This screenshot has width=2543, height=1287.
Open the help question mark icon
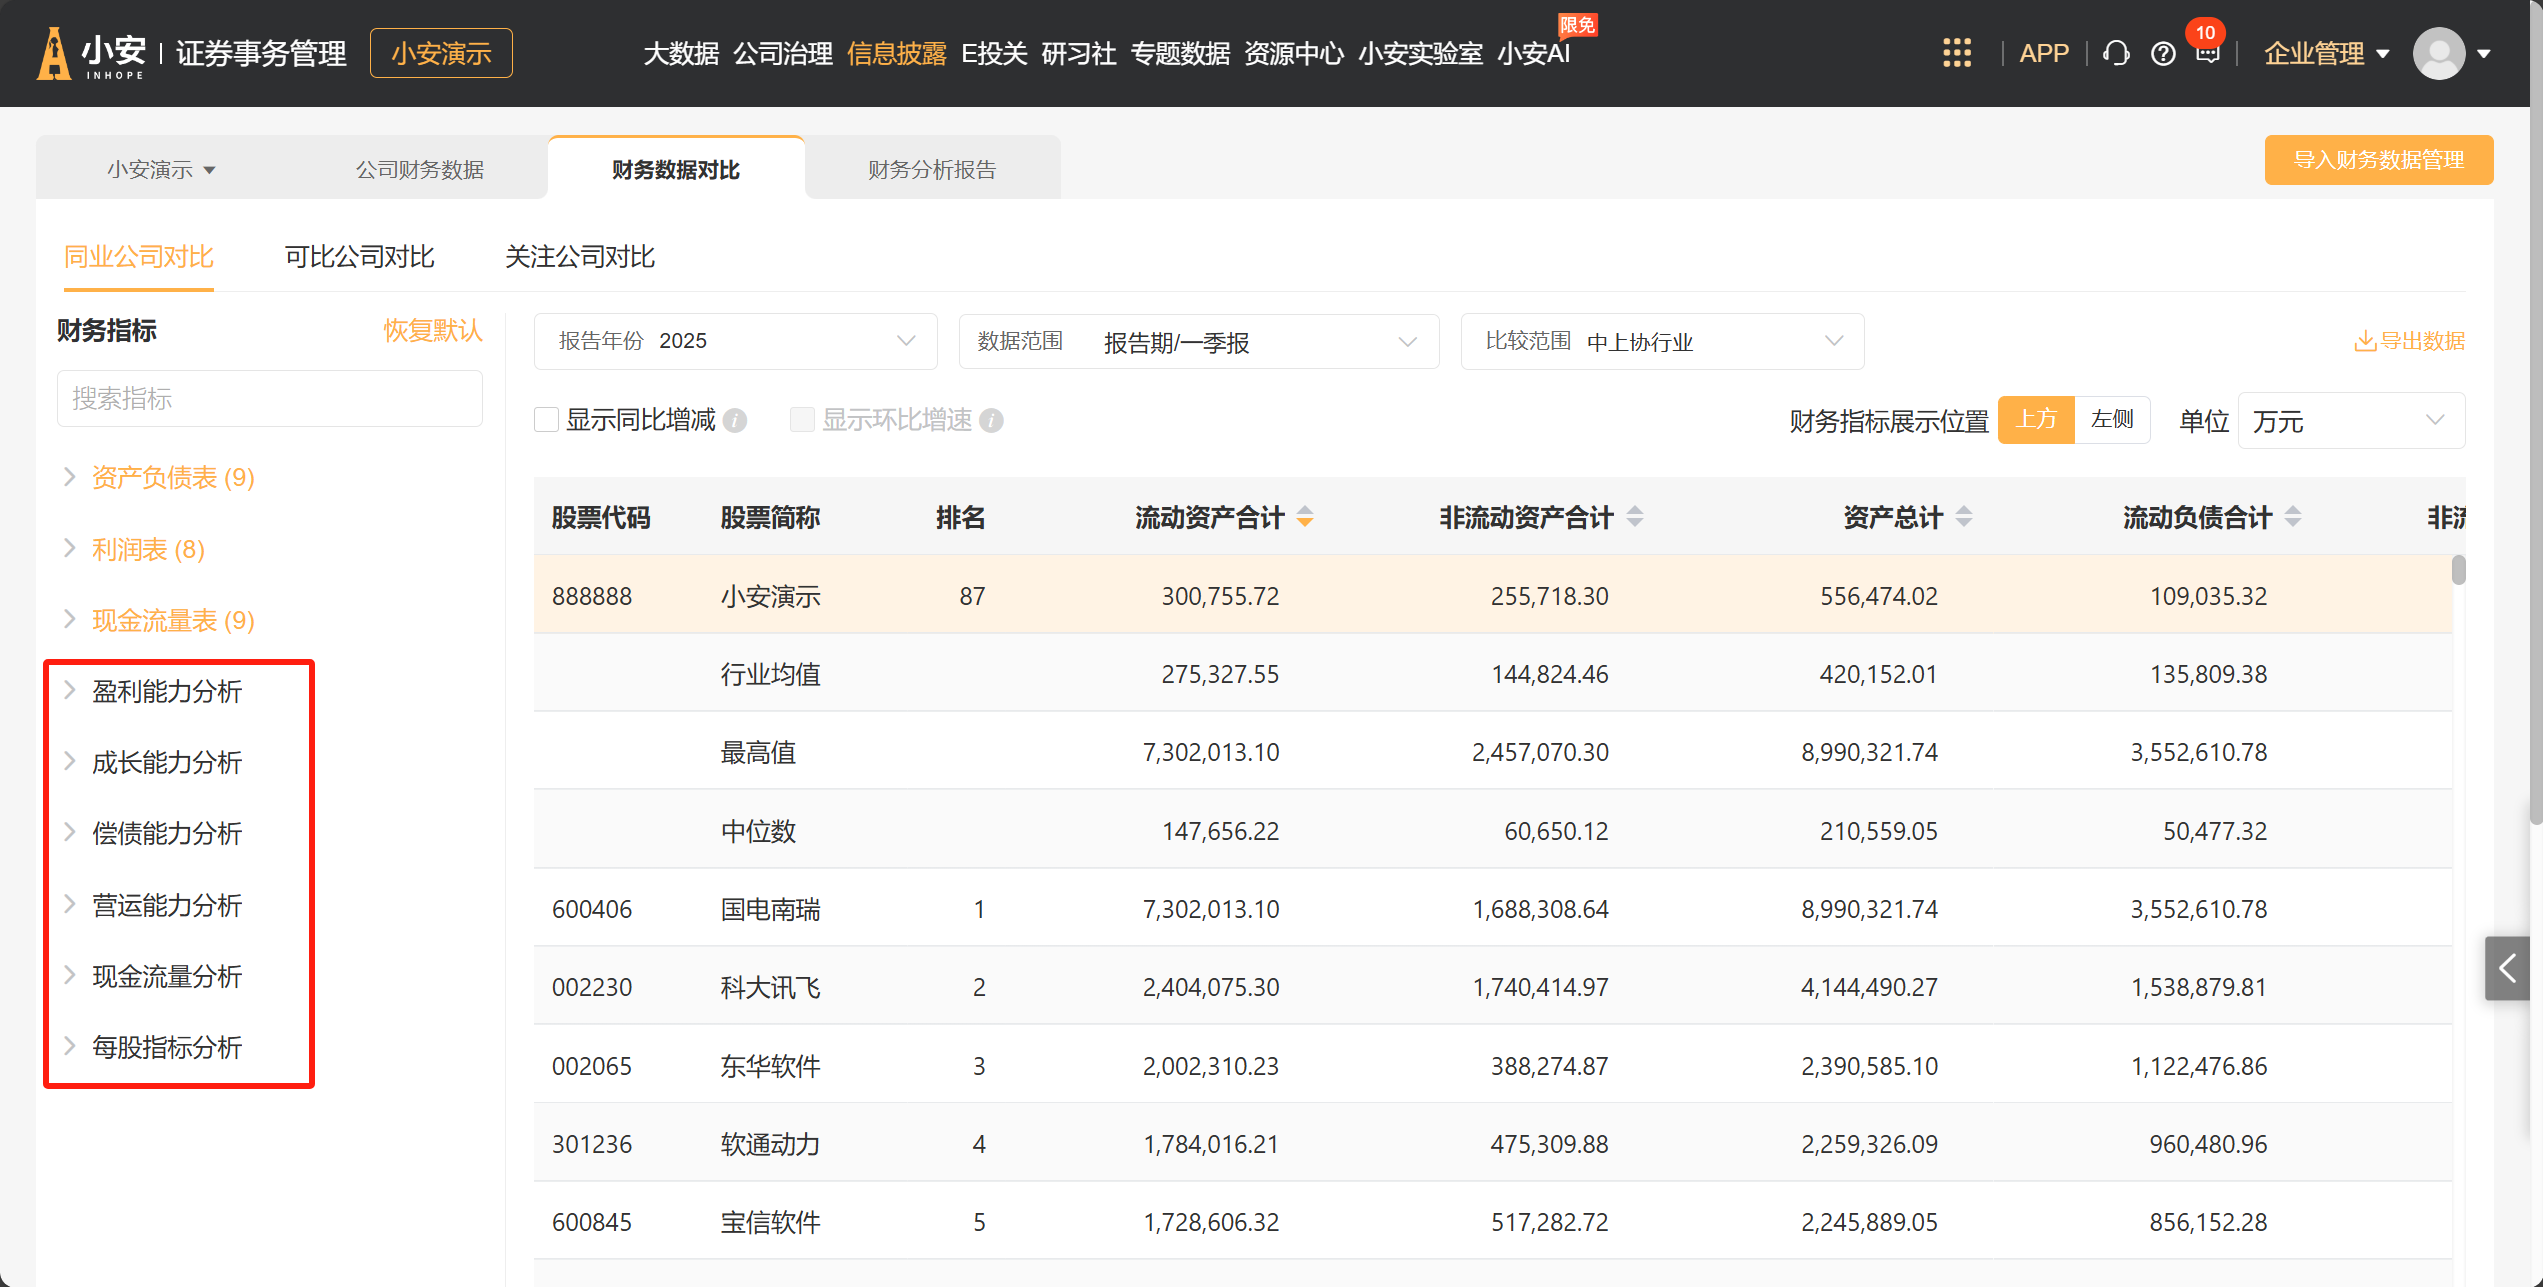2163,53
